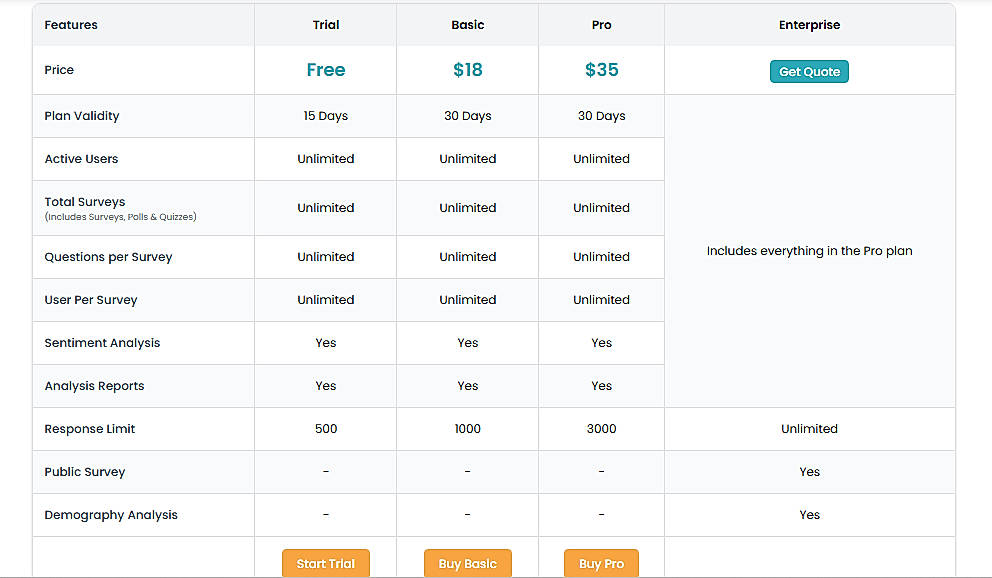Select Pro Unlimited in Questions per Survey

click(602, 257)
